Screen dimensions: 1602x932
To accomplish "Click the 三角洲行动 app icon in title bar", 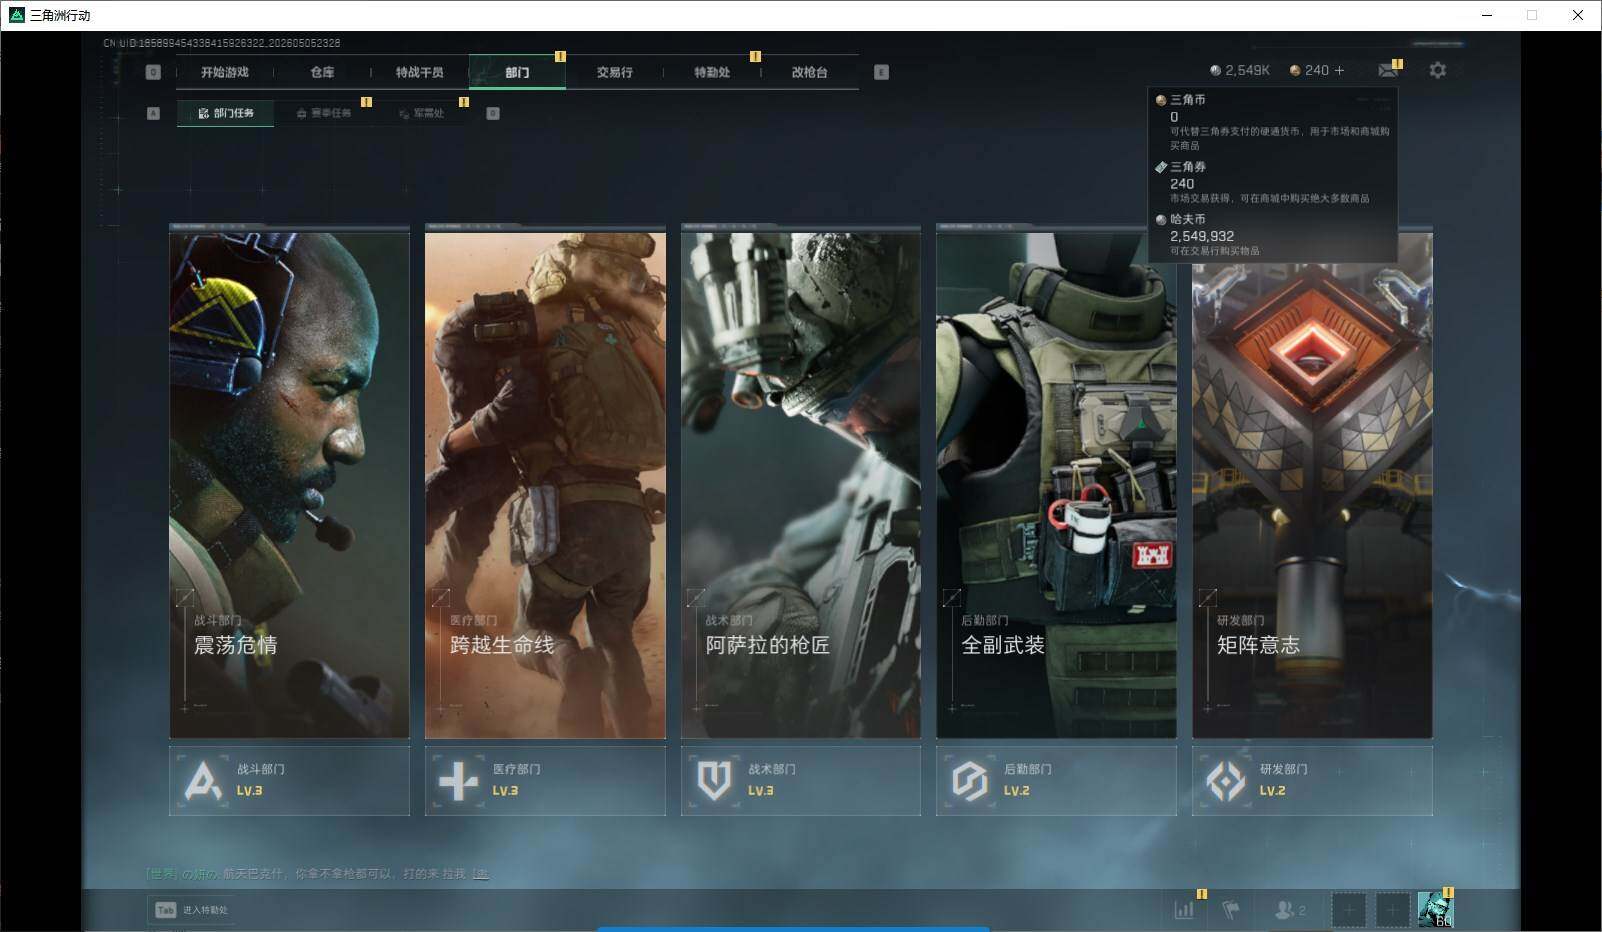I will pyautogui.click(x=16, y=15).
